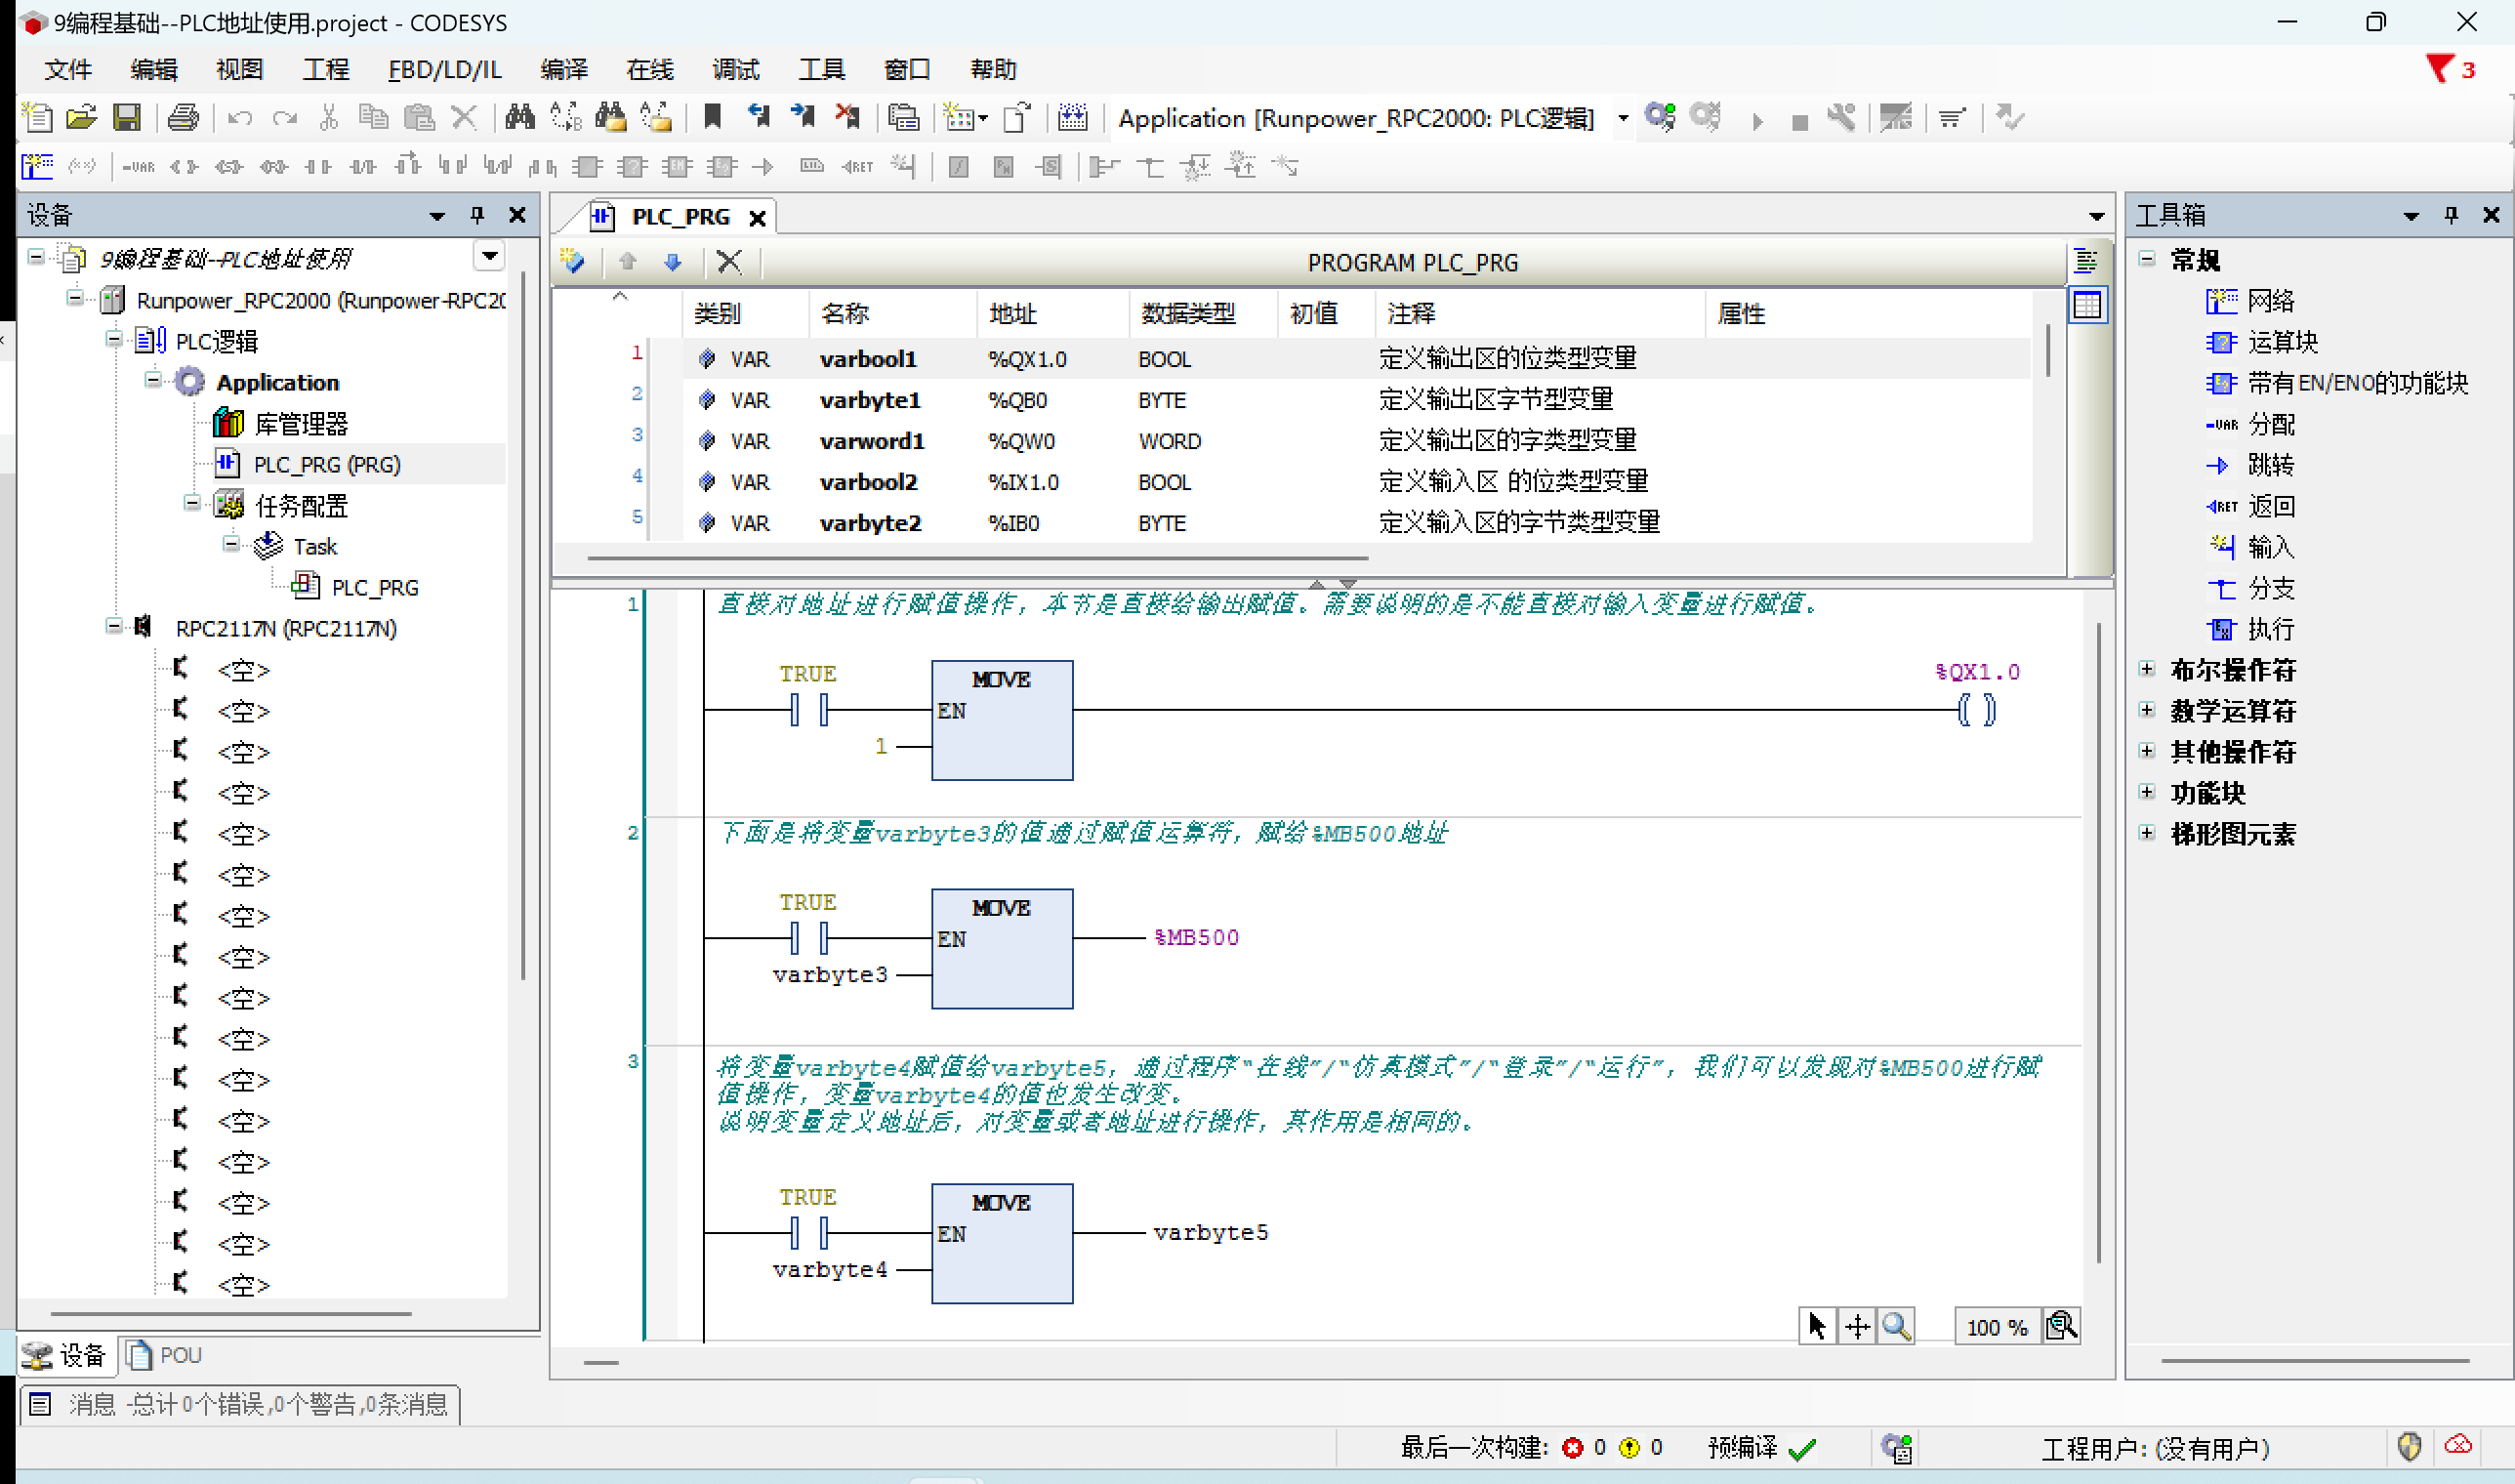This screenshot has height=1484, width=2515.
Task: Click the Insert Network ladder toolbar icon
Action: 38,166
